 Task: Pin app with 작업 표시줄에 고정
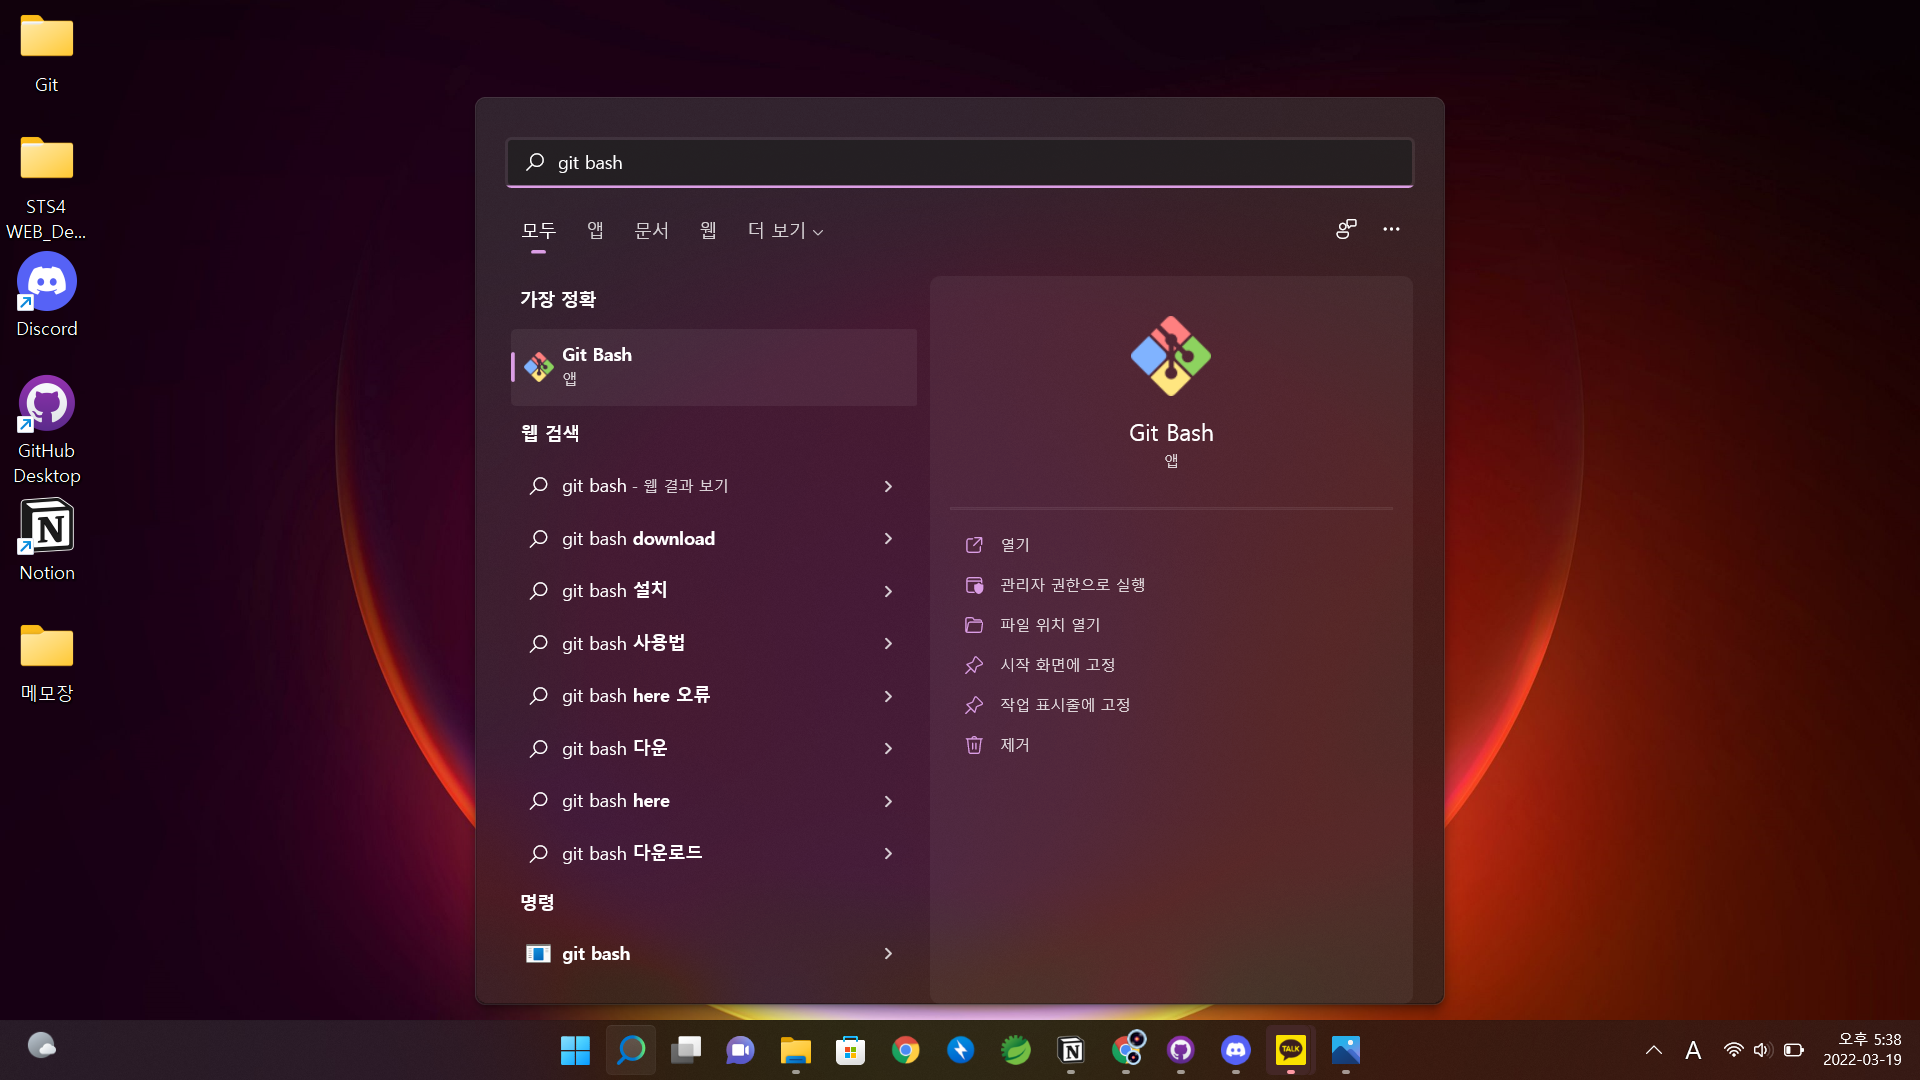click(1065, 705)
